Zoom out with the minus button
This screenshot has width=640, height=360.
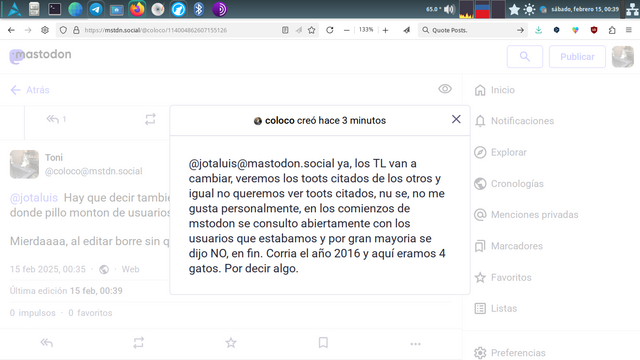click(x=347, y=30)
